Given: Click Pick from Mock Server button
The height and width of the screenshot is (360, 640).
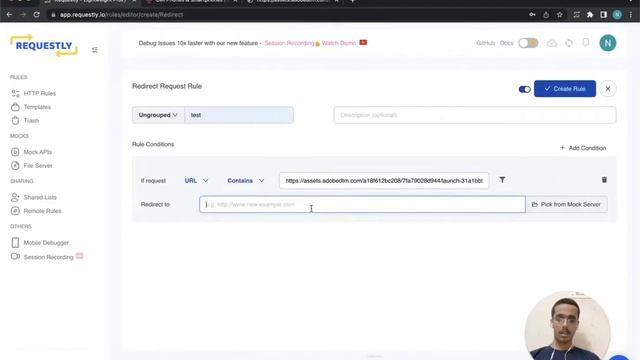Looking at the screenshot, I should (x=567, y=204).
